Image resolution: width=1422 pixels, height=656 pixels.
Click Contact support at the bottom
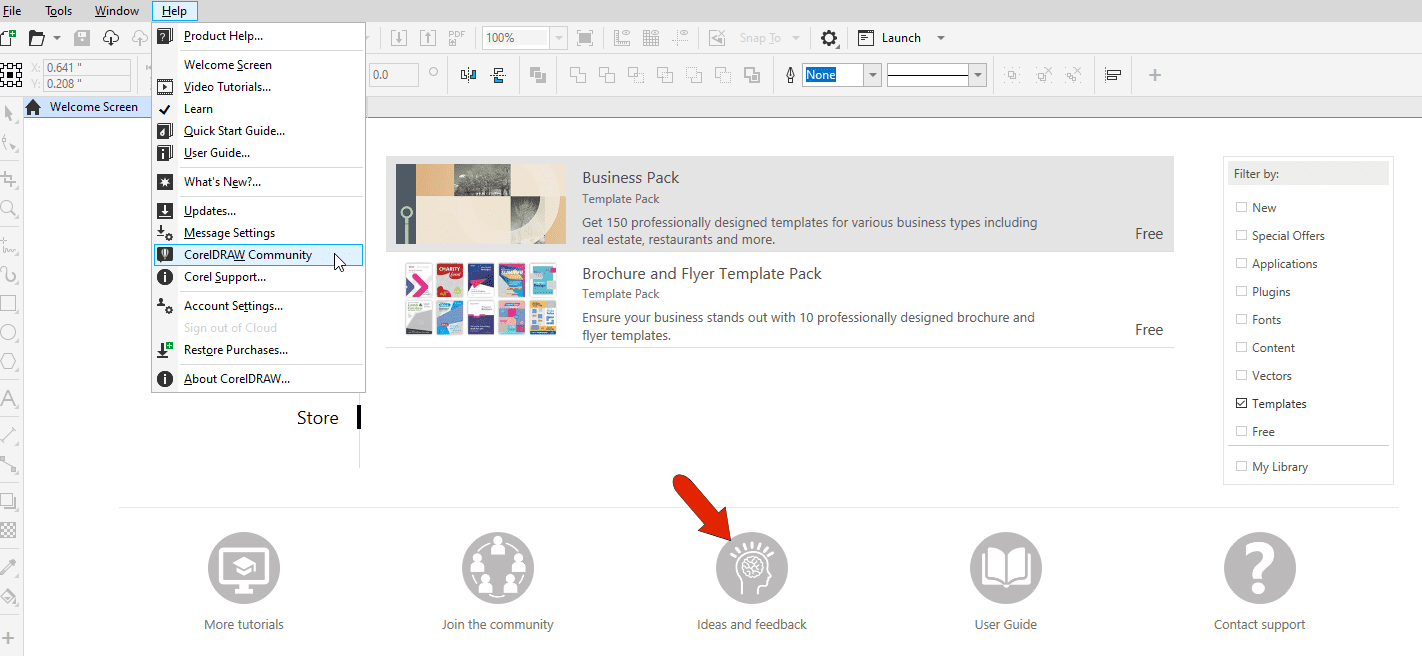pyautogui.click(x=1259, y=567)
